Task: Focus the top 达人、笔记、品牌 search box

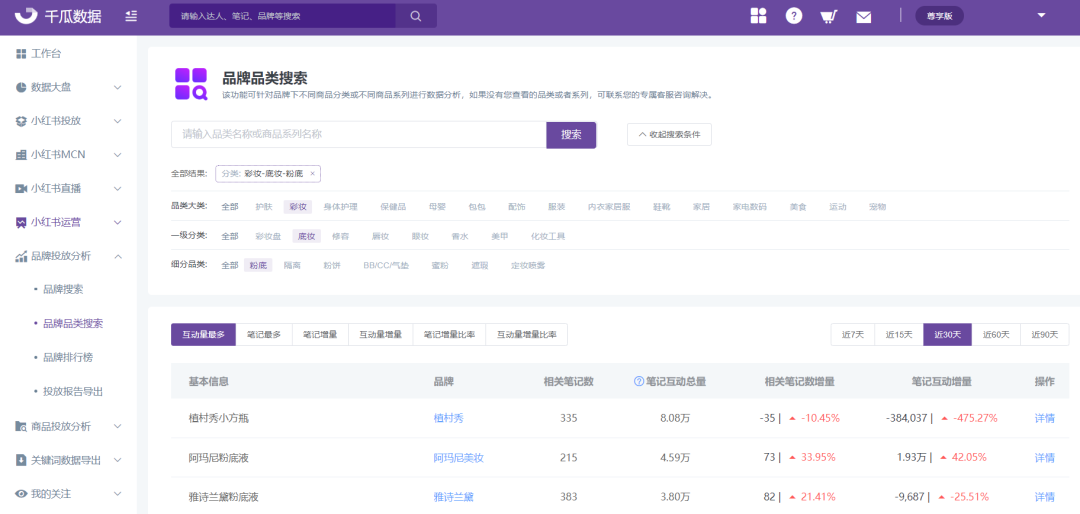Action: (x=282, y=16)
